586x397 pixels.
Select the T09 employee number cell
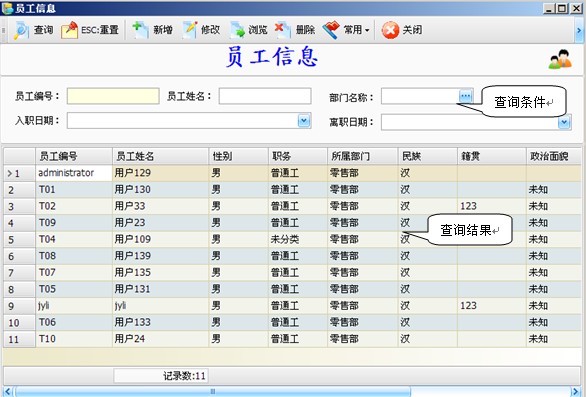(74, 223)
